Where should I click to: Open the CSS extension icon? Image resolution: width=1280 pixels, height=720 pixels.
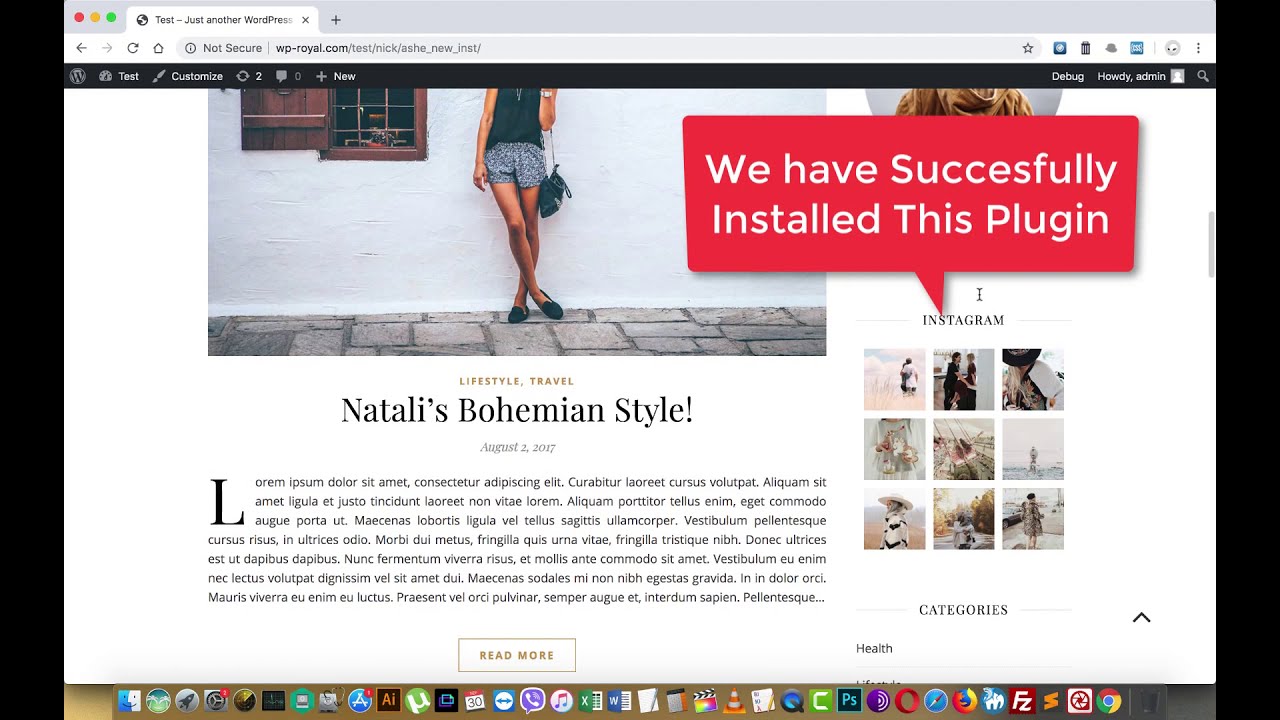[1137, 48]
